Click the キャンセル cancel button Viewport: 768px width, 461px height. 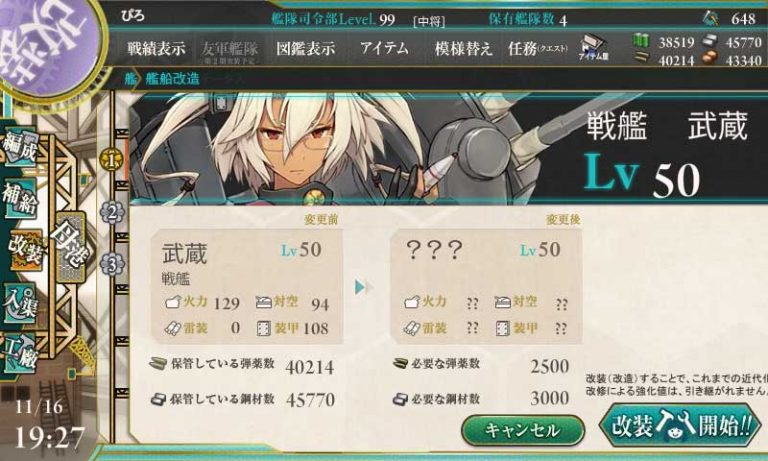pos(523,430)
